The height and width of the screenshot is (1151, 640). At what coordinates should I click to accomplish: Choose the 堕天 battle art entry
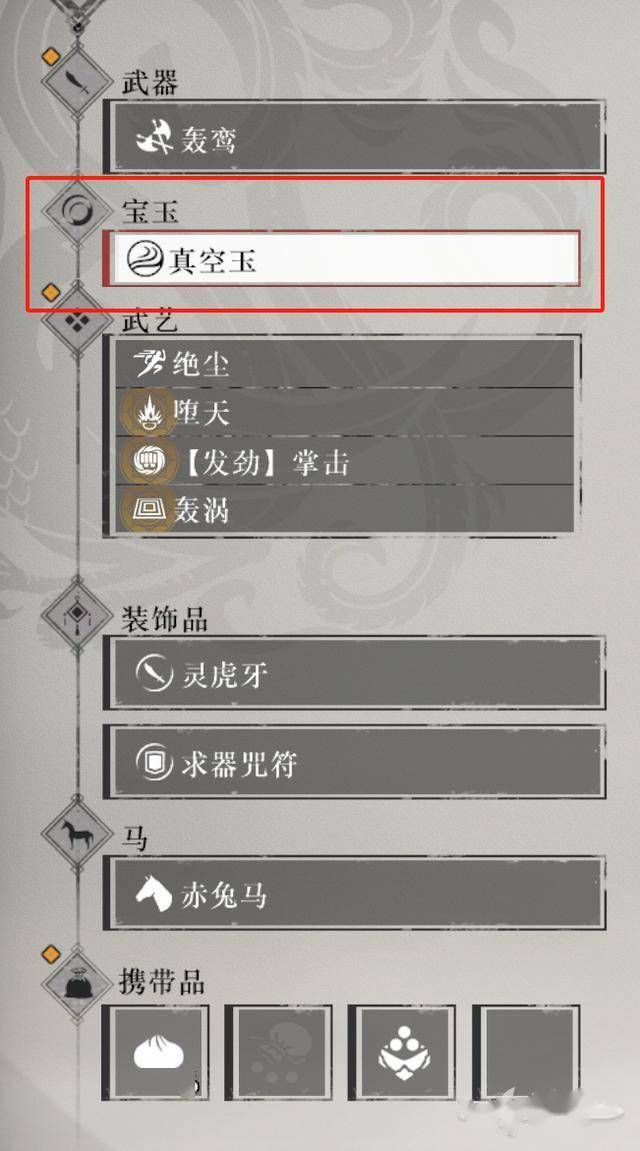pos(345,412)
